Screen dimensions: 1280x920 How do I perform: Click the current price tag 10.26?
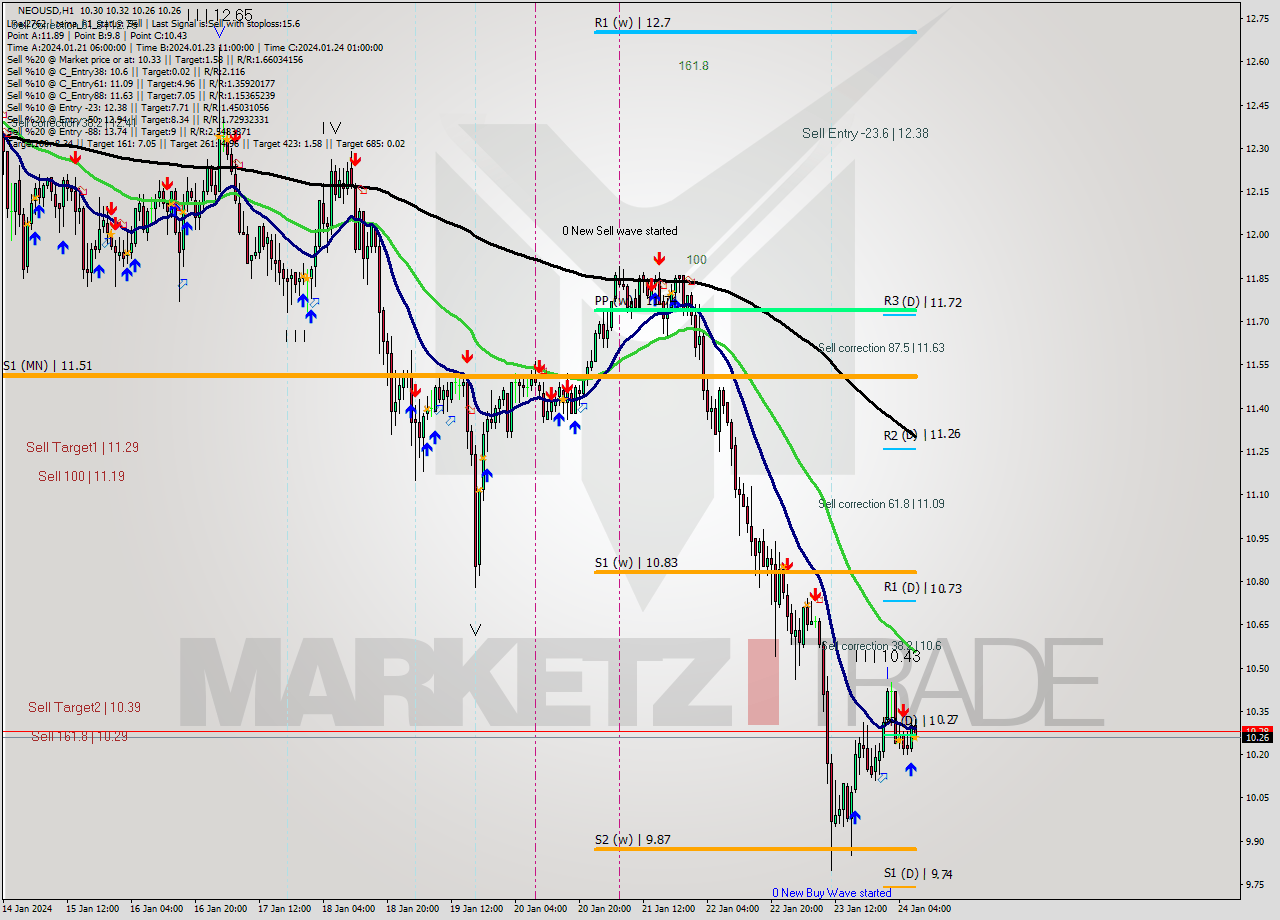tap(1257, 737)
